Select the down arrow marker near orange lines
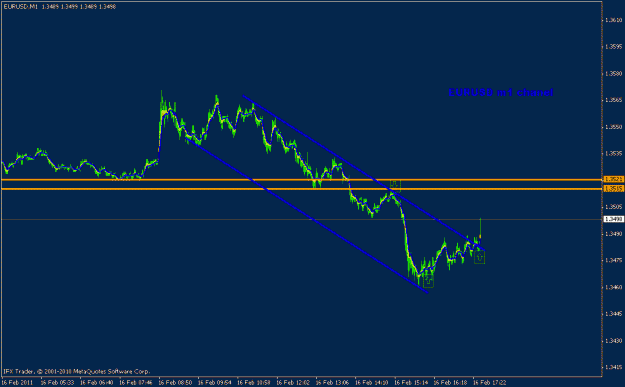Image resolution: width=625 pixels, height=387 pixels. pyautogui.click(x=395, y=185)
